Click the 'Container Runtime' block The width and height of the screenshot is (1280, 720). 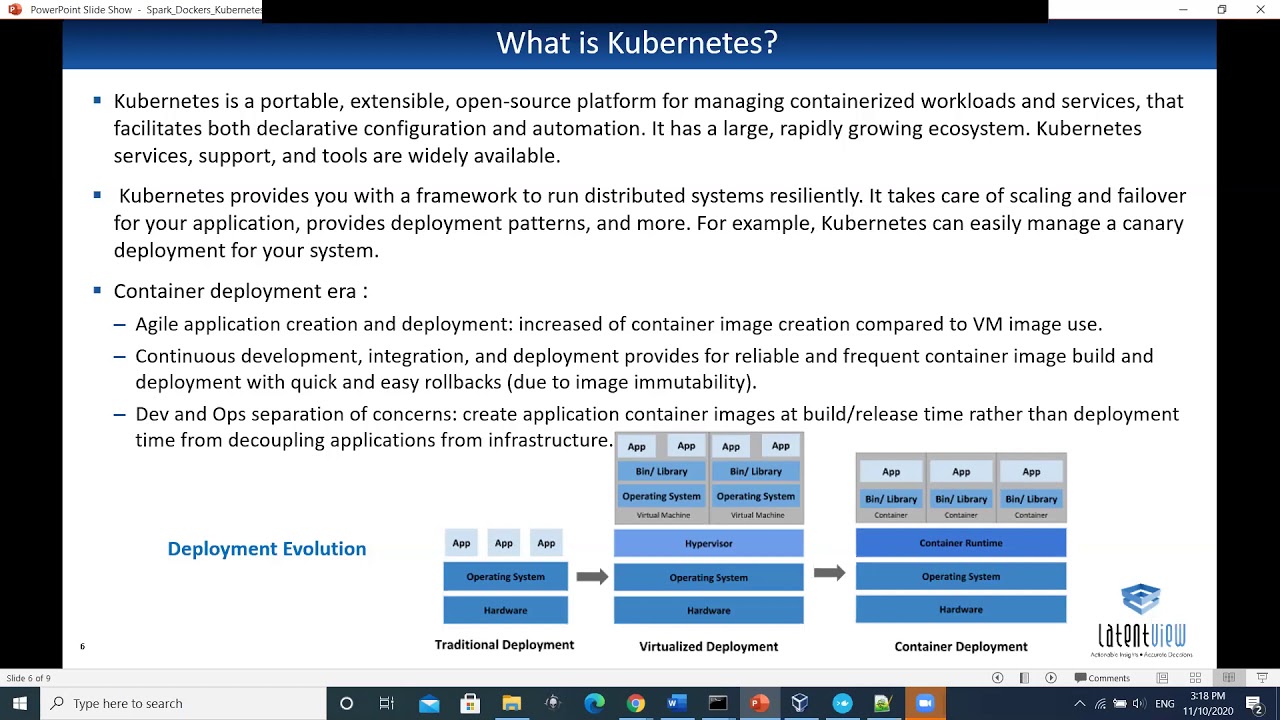pyautogui.click(x=961, y=543)
